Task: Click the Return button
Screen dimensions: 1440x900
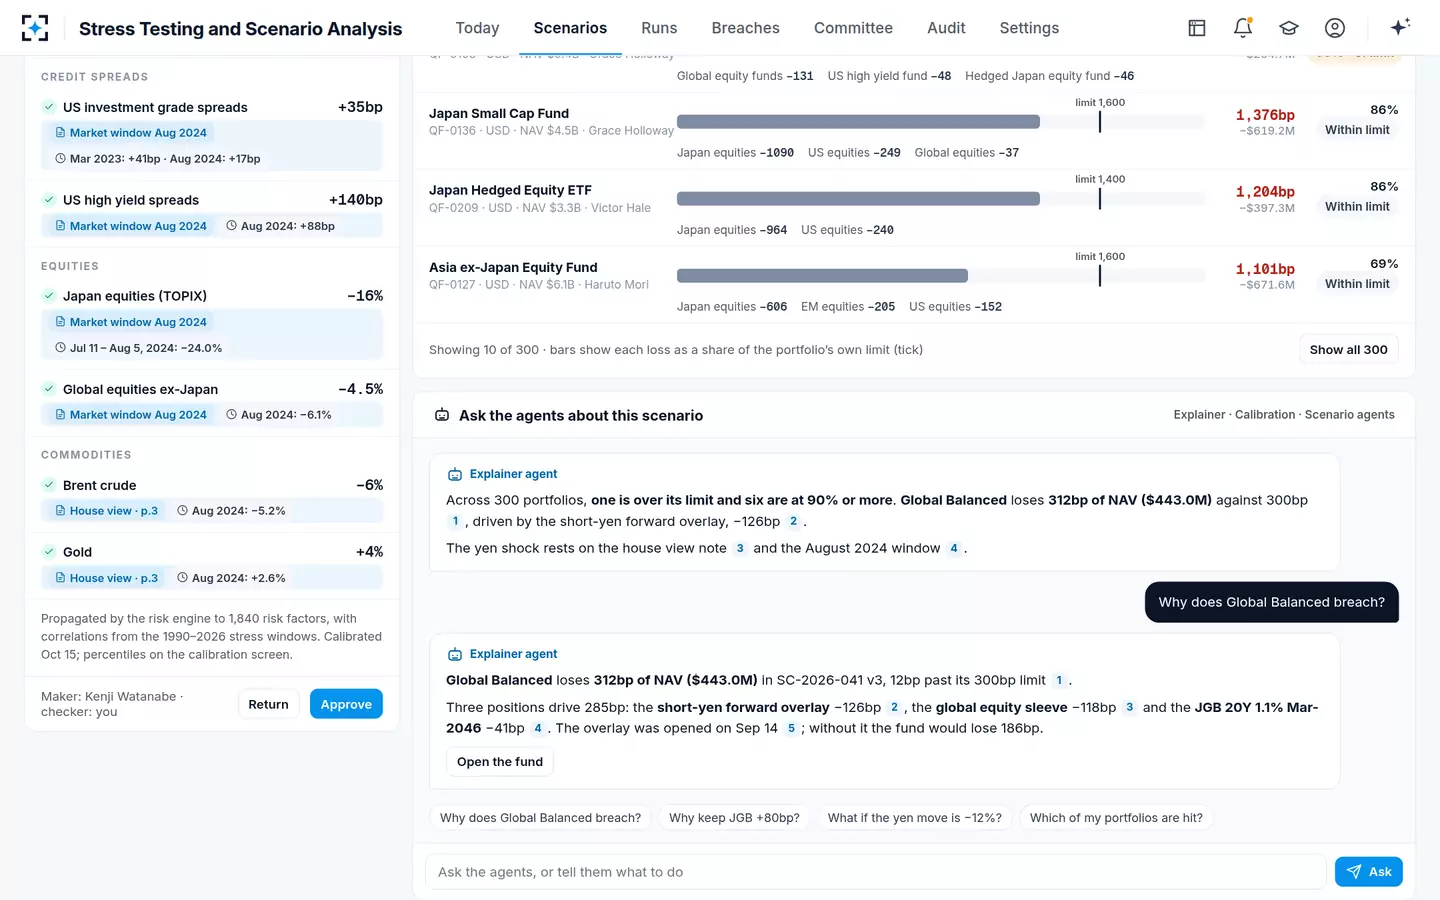Action: [x=268, y=704]
